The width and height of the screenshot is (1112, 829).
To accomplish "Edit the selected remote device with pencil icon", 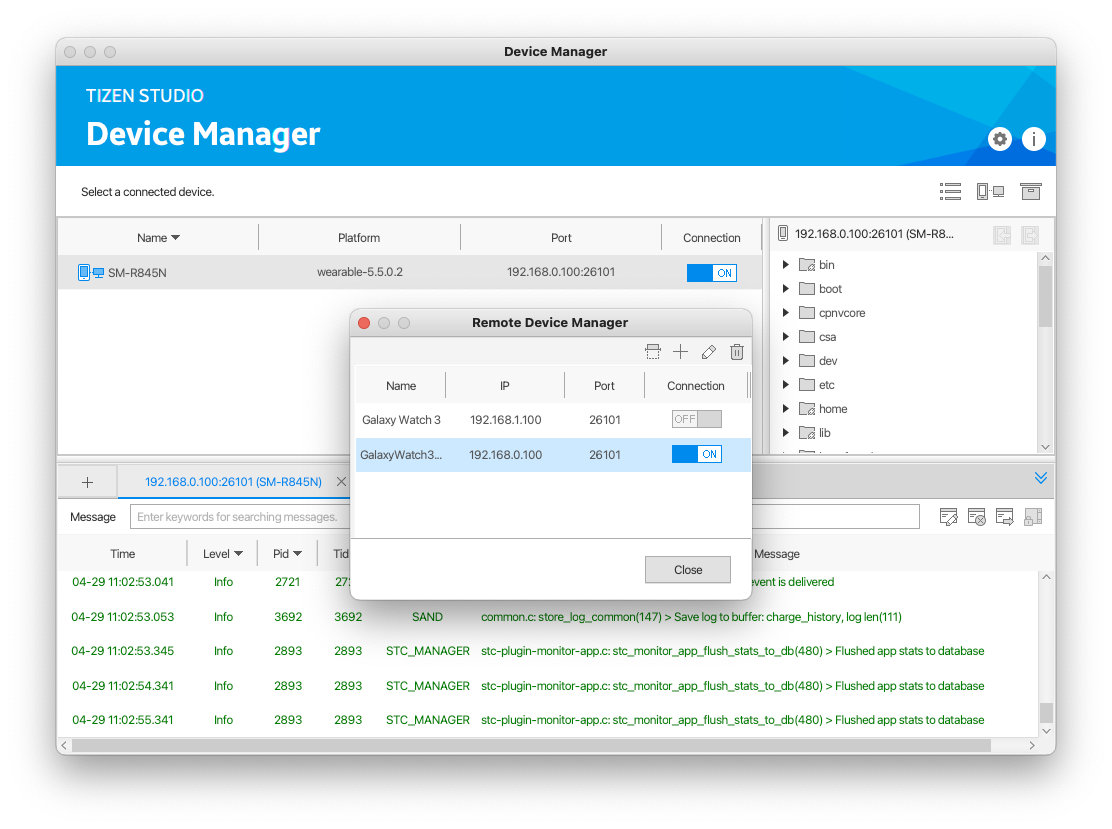I will [708, 352].
